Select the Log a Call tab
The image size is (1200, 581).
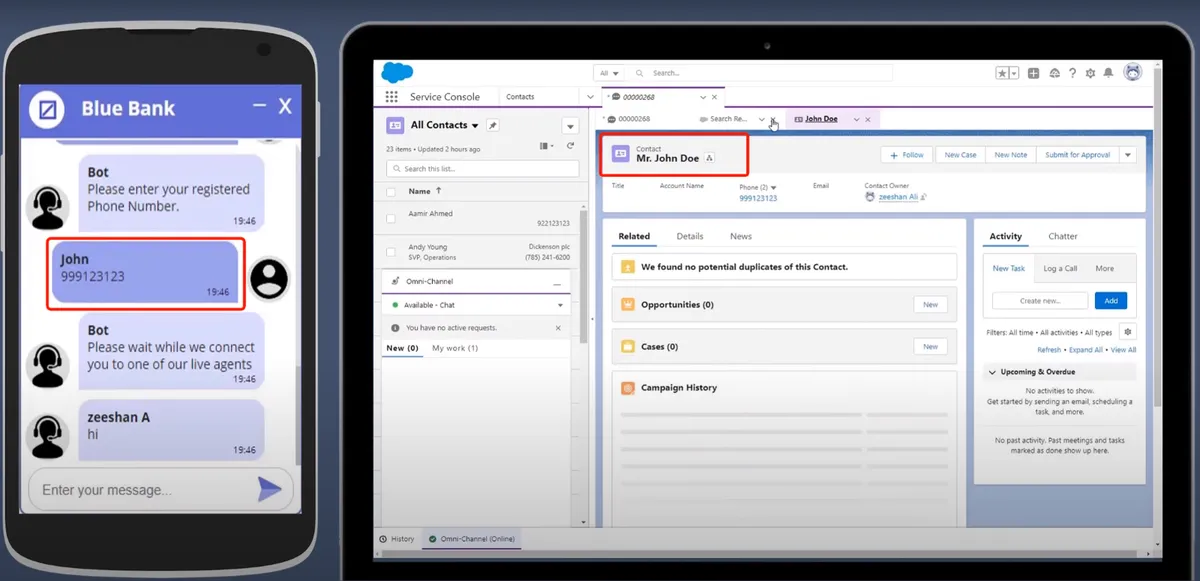(1060, 268)
